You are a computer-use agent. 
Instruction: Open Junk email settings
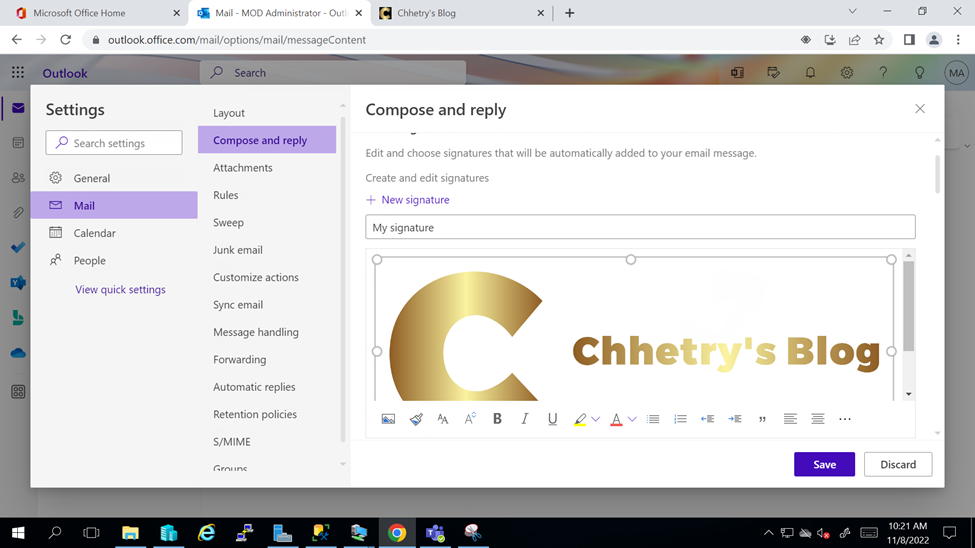point(267,249)
